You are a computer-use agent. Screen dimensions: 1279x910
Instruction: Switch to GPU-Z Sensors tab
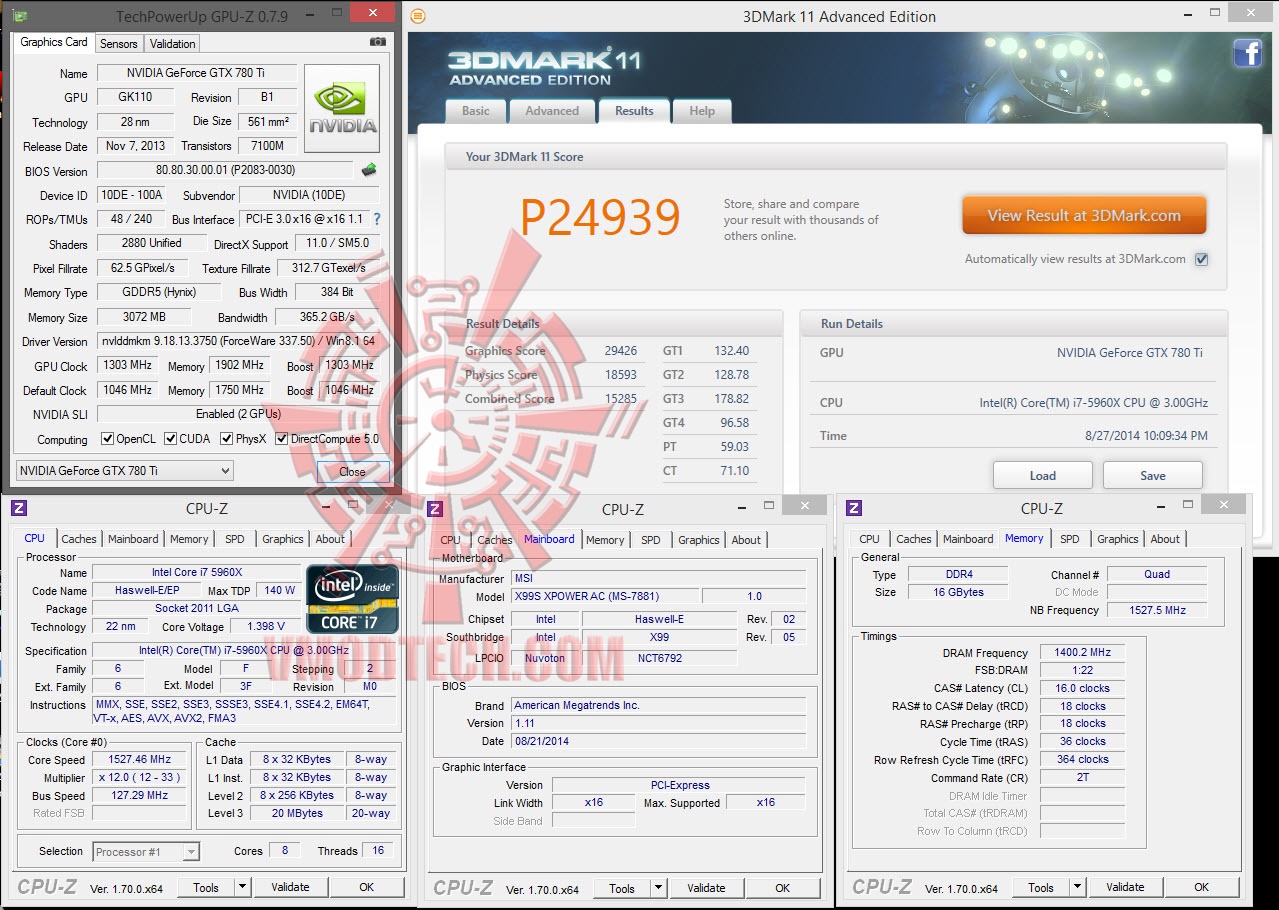[119, 44]
